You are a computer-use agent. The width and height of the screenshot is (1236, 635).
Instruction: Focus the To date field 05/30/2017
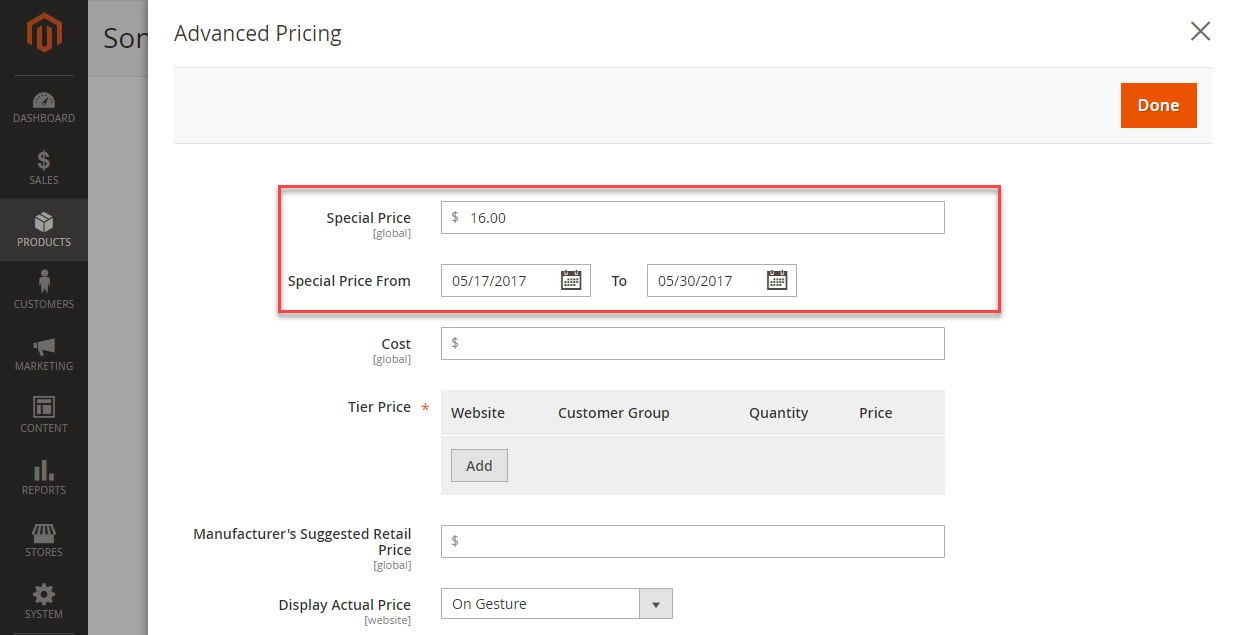pyautogui.click(x=722, y=280)
